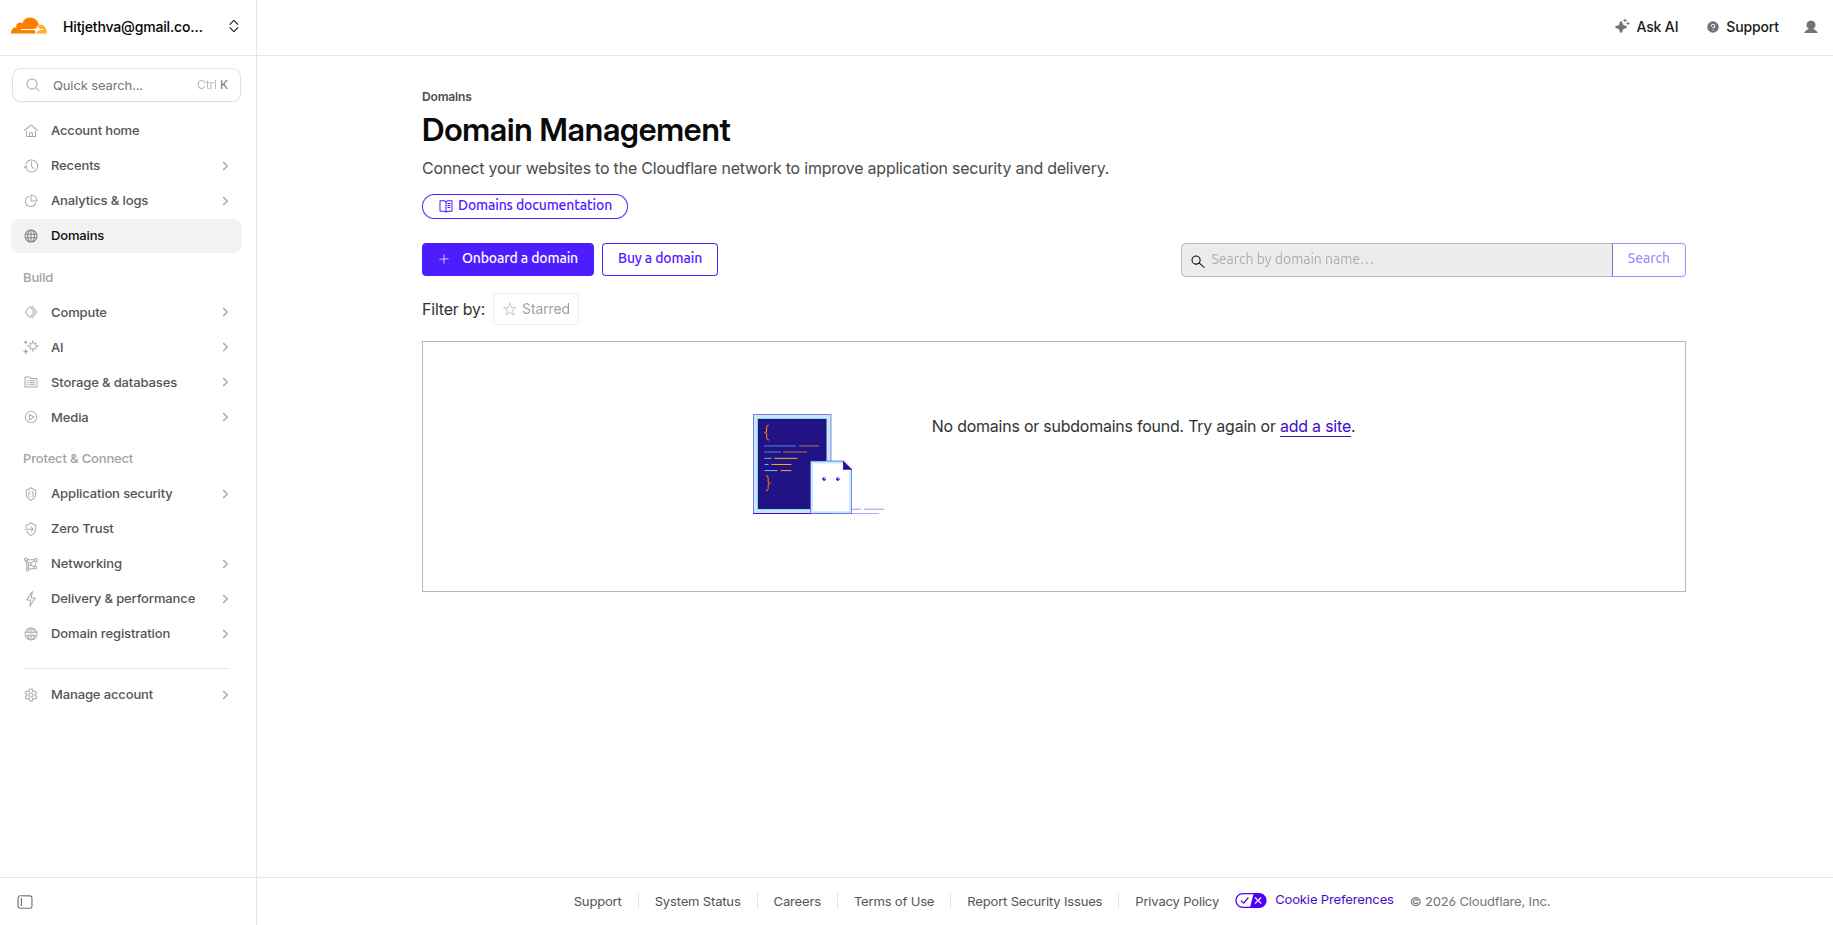The width and height of the screenshot is (1833, 925).
Task: Click the Buy a domain button
Action: (659, 259)
